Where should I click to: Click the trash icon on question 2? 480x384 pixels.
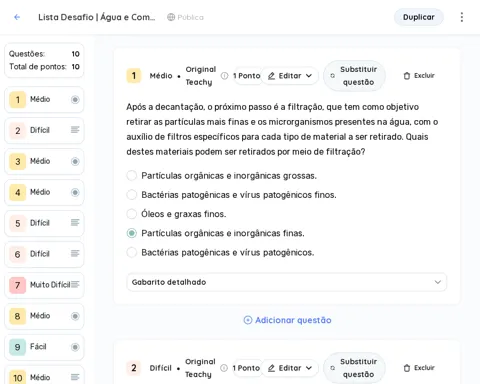pyautogui.click(x=407, y=368)
